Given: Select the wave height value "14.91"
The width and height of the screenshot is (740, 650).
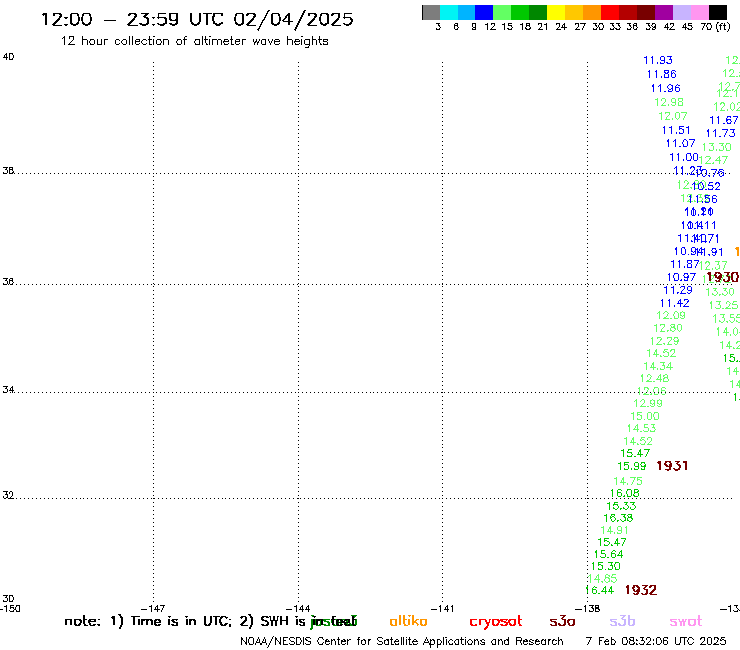Looking at the screenshot, I should [614, 531].
